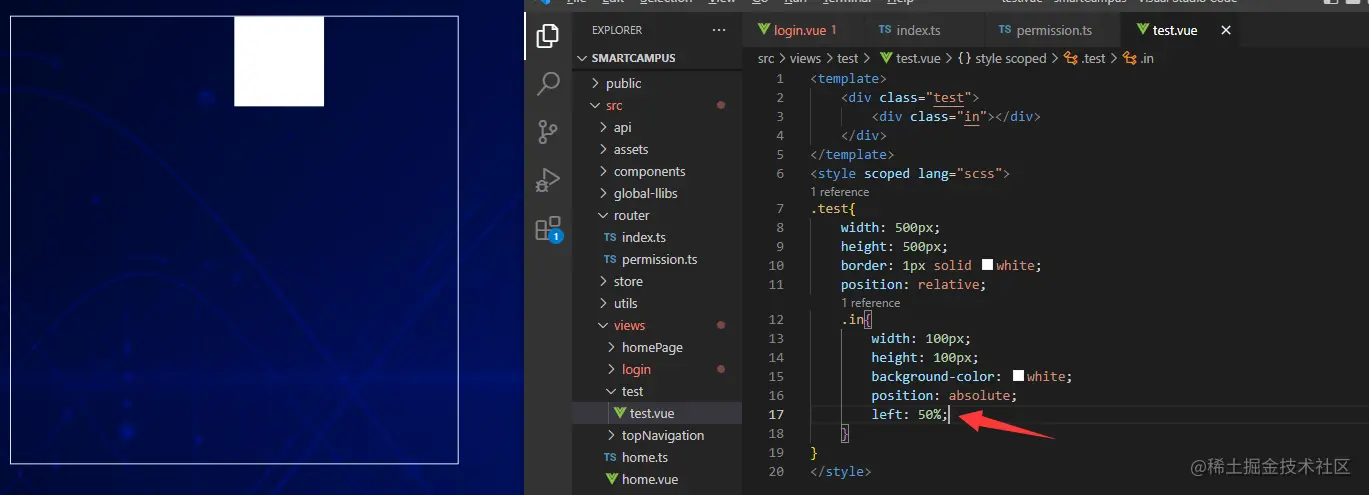Open the 1 reference lens above .in

click(x=870, y=303)
